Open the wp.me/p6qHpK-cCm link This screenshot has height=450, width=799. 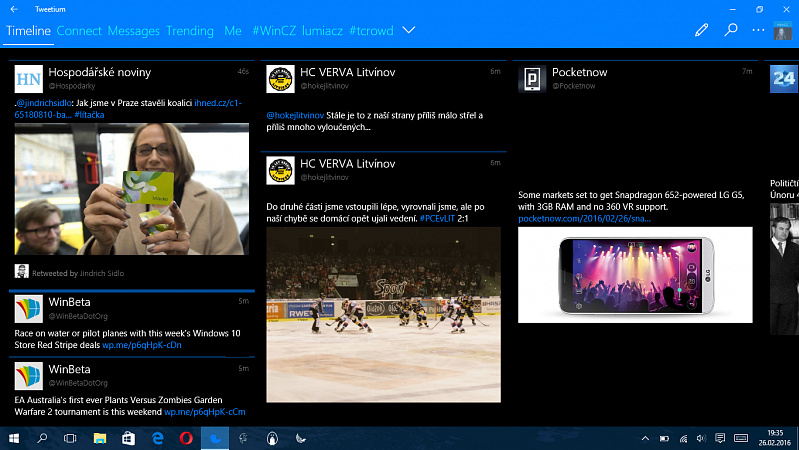[x=204, y=412]
